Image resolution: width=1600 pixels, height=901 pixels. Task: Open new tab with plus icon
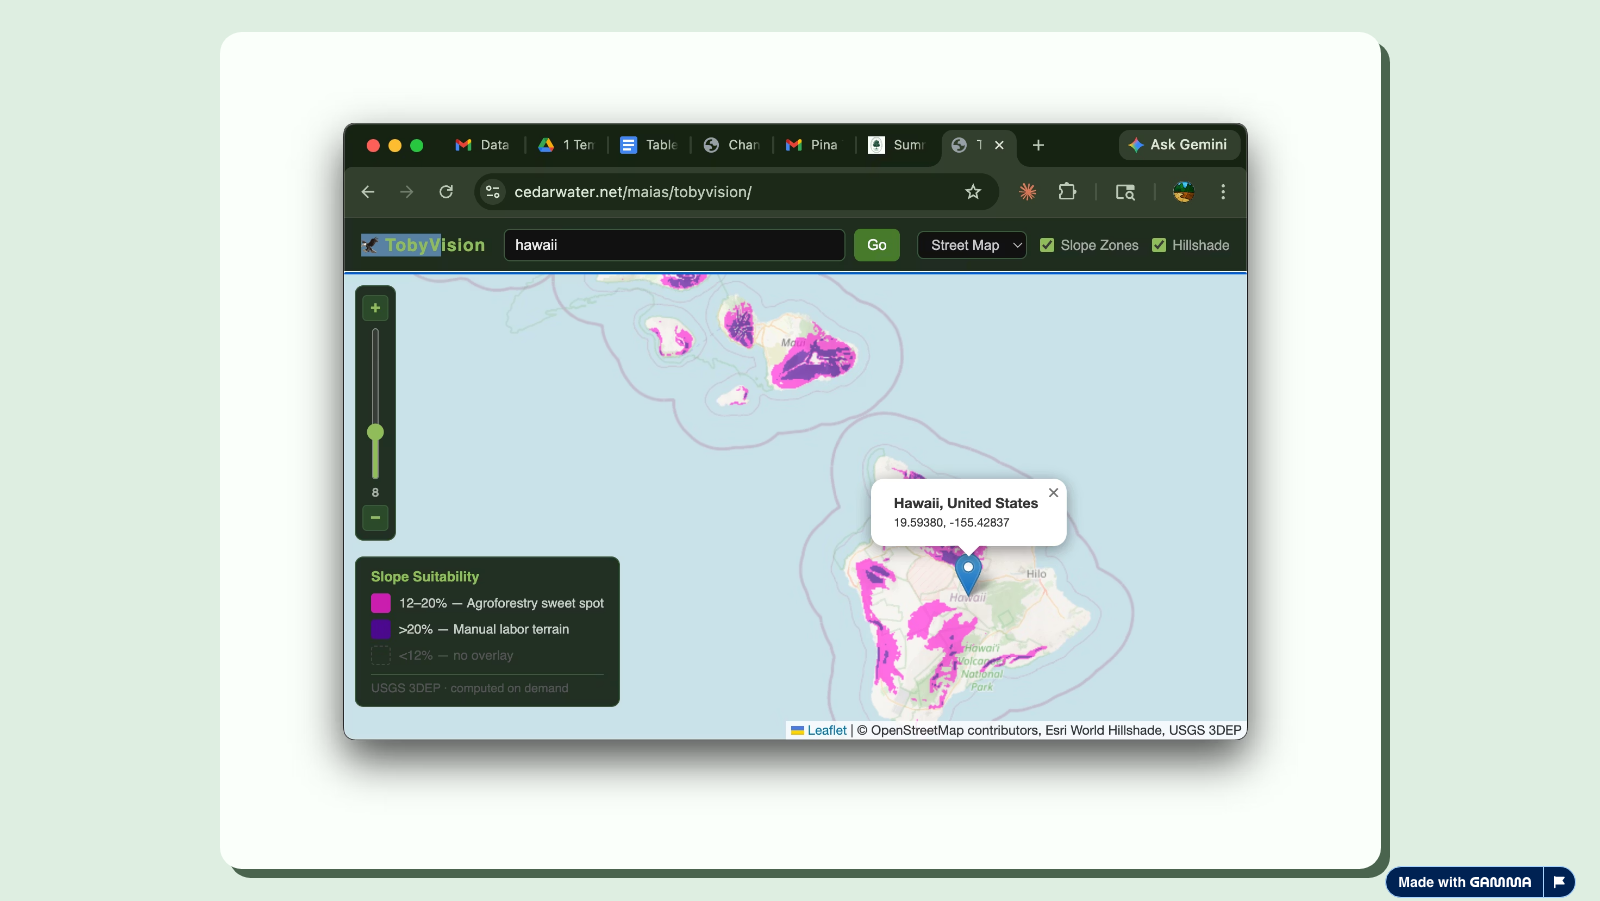click(x=1038, y=145)
